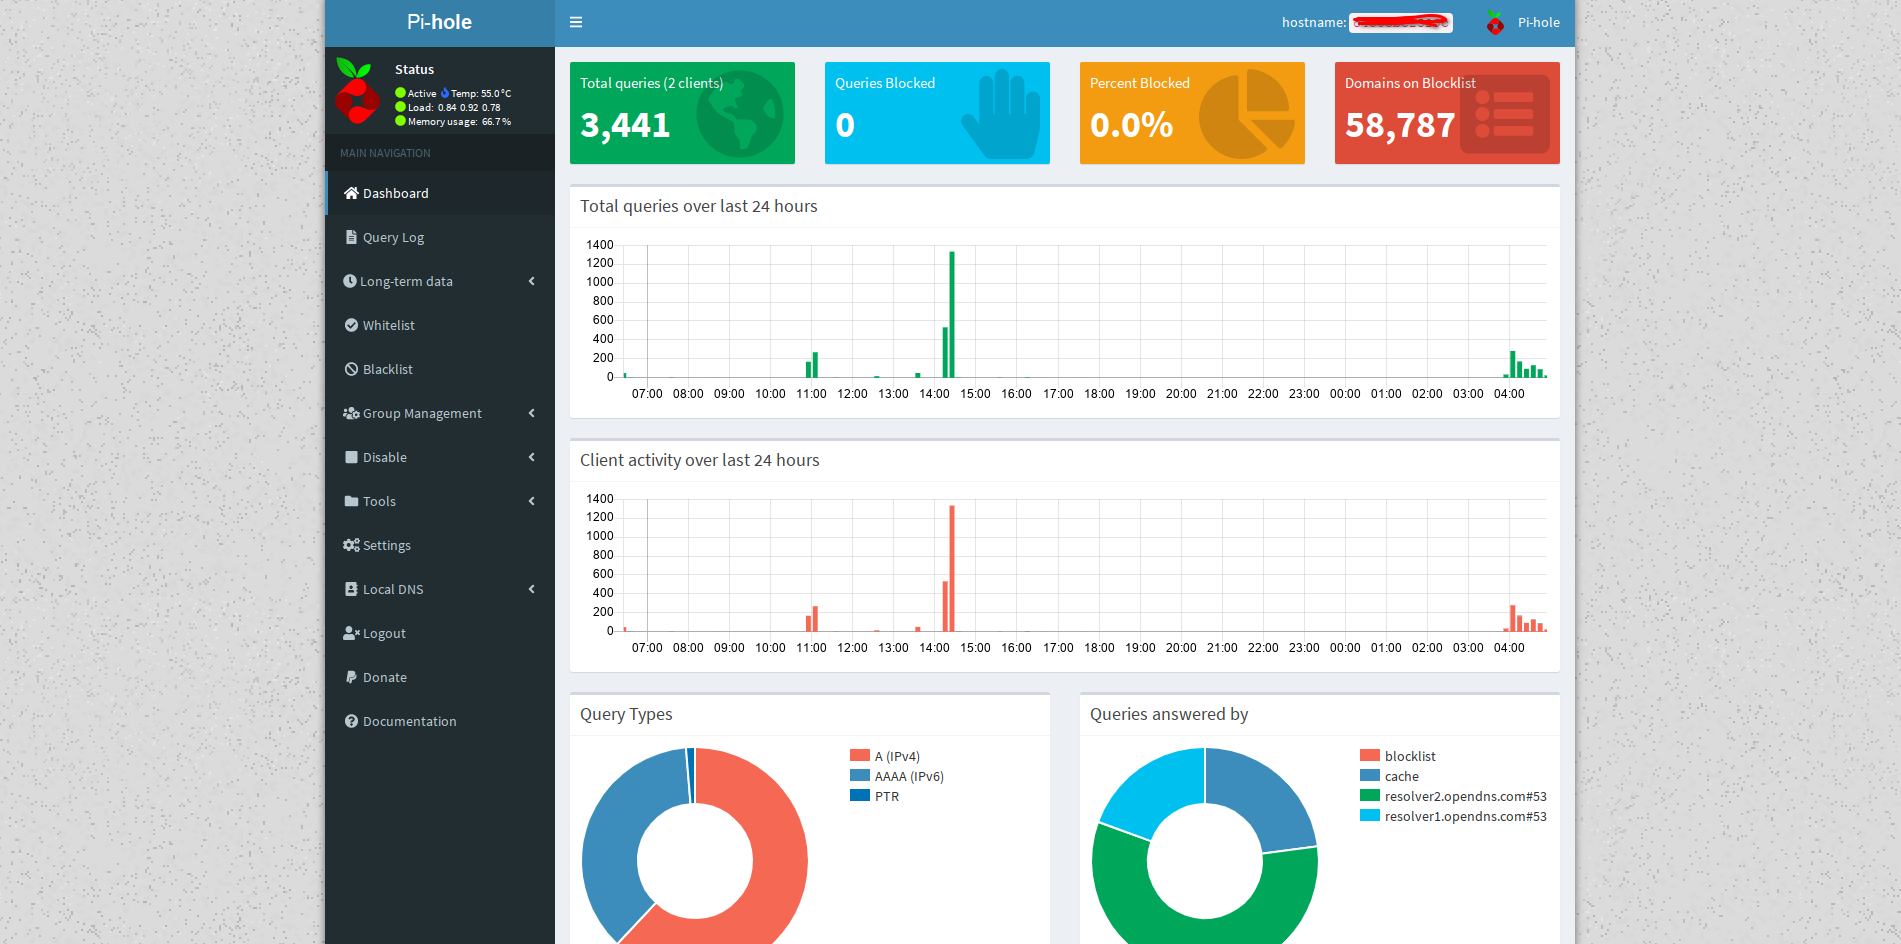Toggle the resolver2.opendns.com#53 legend swatch
The image size is (1901, 944).
coord(1370,796)
